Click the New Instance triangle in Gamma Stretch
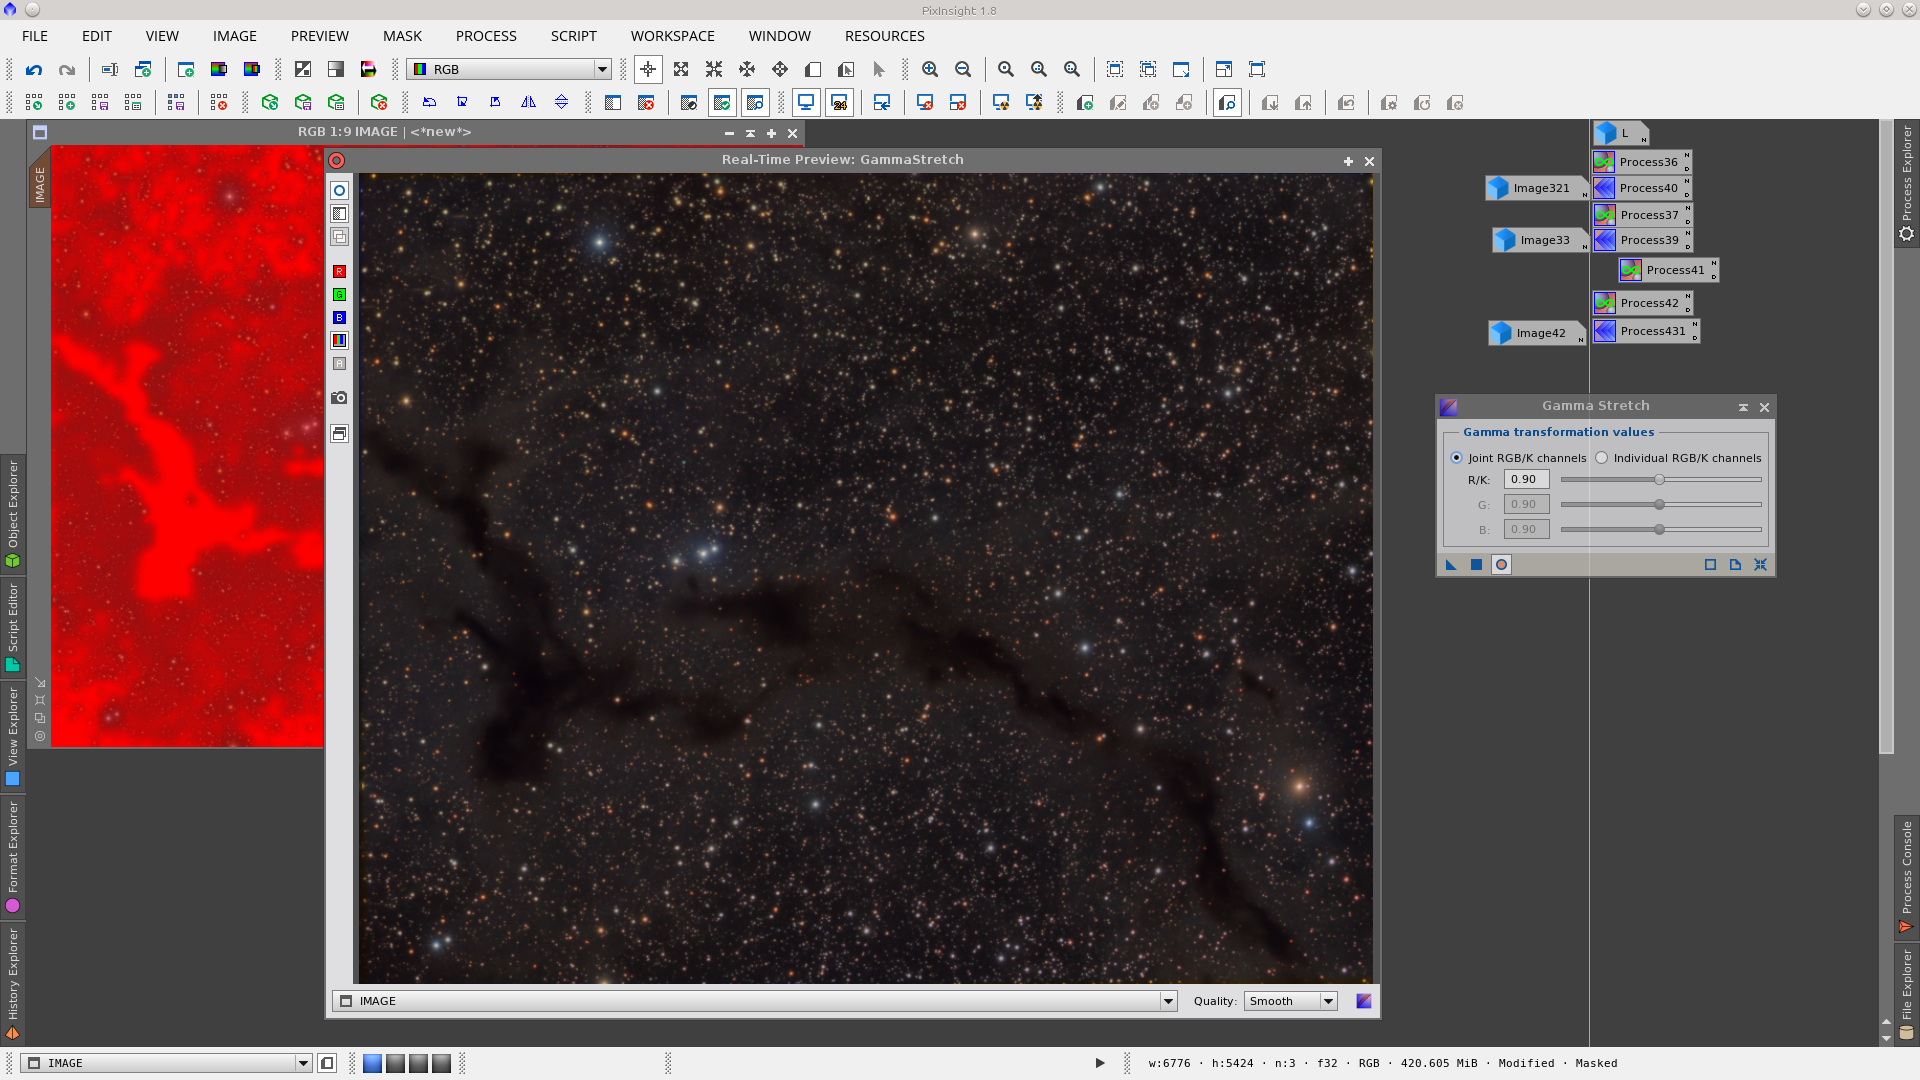The image size is (1920, 1080). 1451,565
